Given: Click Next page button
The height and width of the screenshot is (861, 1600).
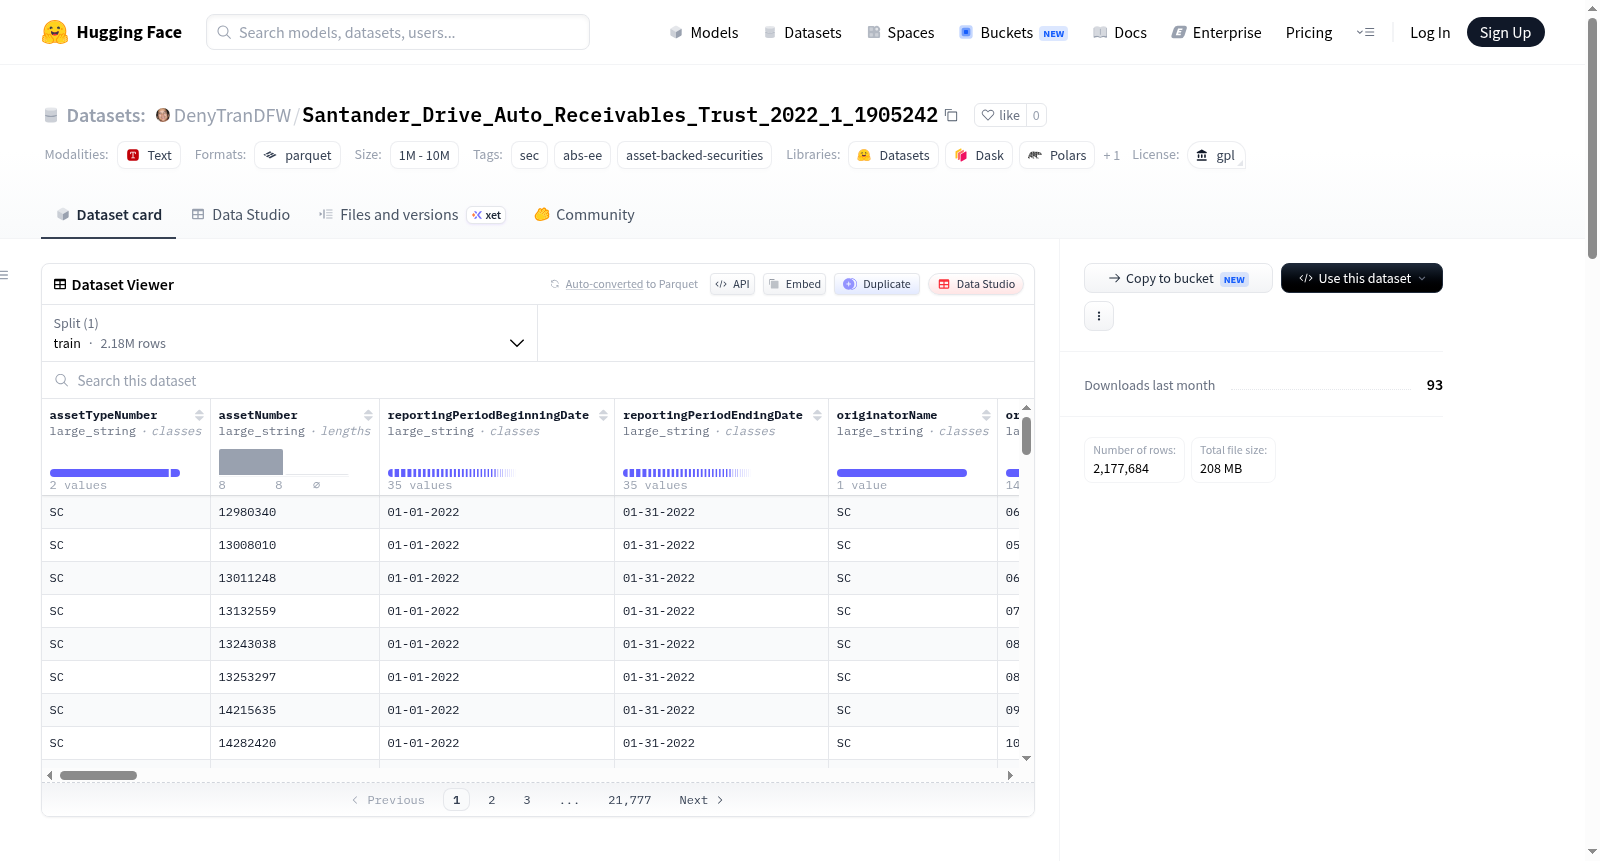Looking at the screenshot, I should tap(701, 800).
